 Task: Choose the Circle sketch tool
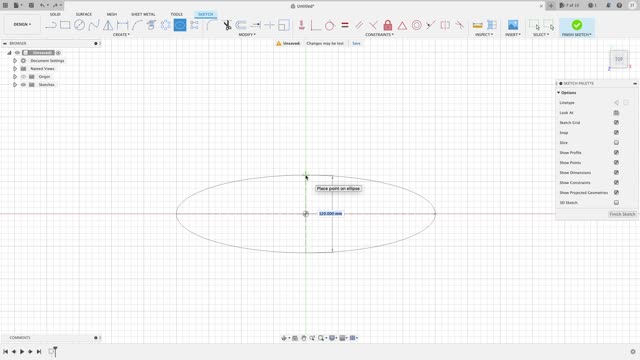pyautogui.click(x=80, y=25)
